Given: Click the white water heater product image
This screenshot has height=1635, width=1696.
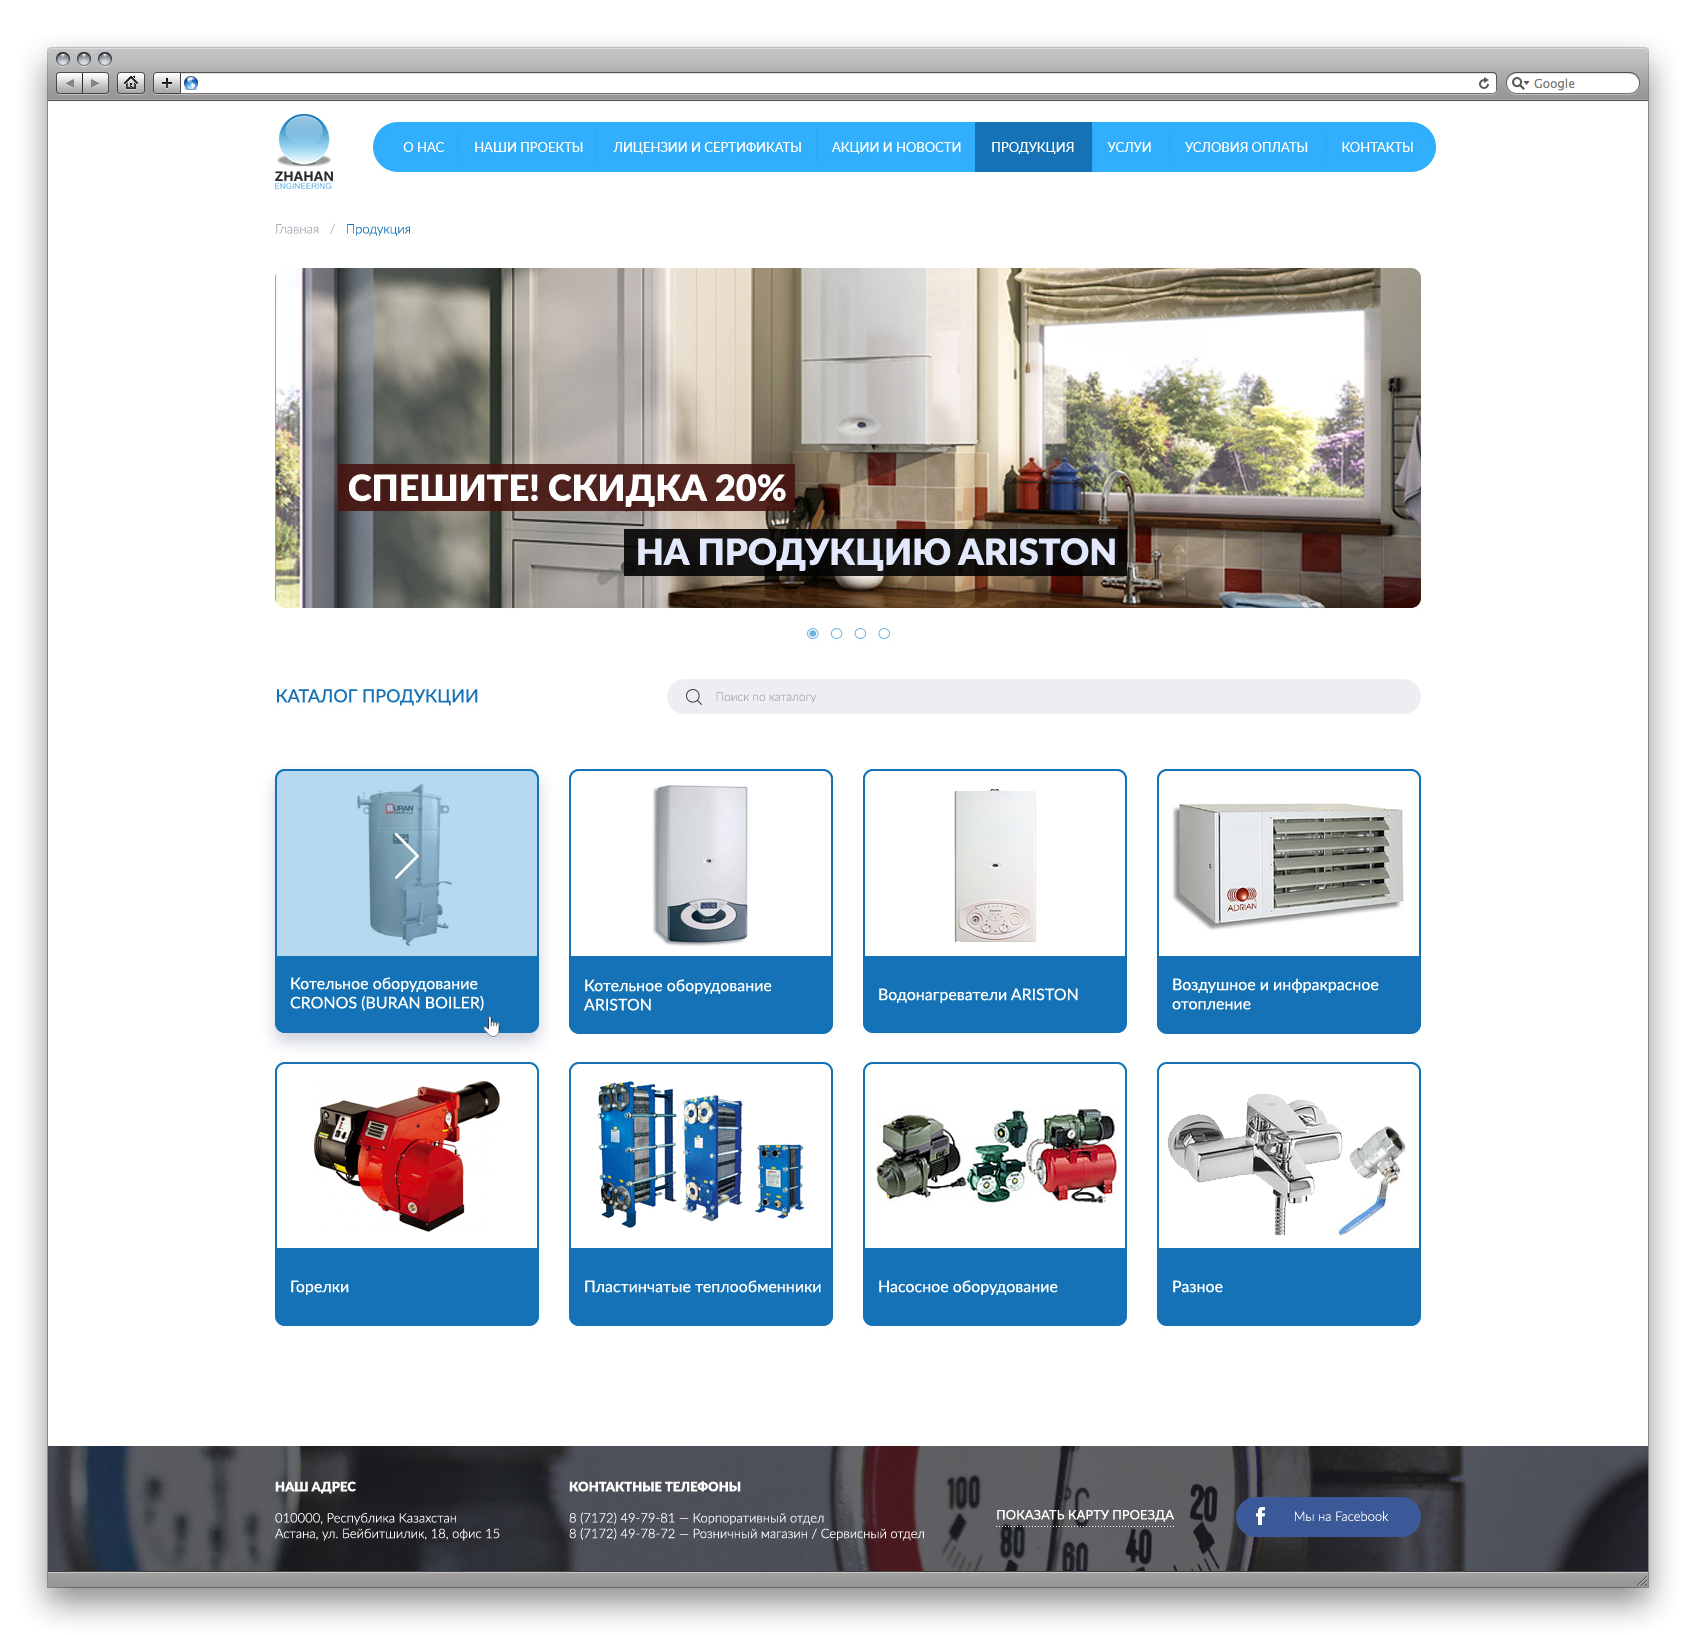Looking at the screenshot, I should 995,865.
